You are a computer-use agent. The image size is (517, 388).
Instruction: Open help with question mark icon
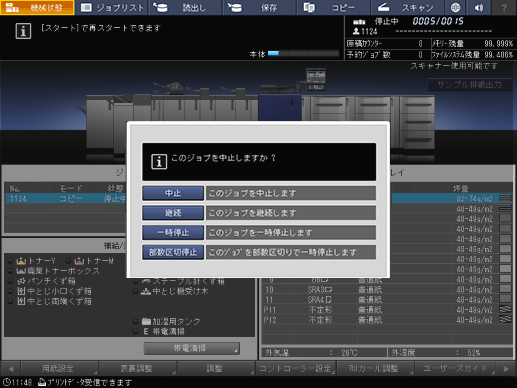click(x=504, y=7)
